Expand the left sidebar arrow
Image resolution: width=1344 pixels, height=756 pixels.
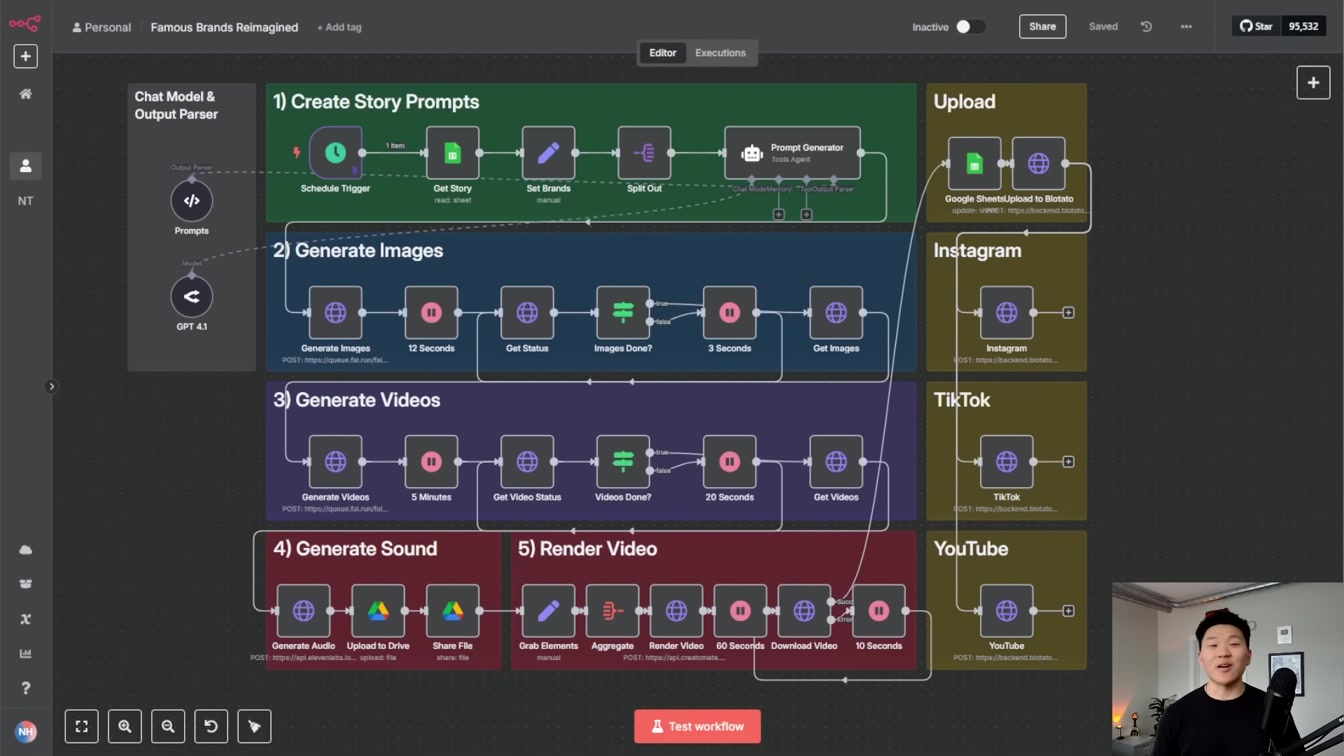51,386
